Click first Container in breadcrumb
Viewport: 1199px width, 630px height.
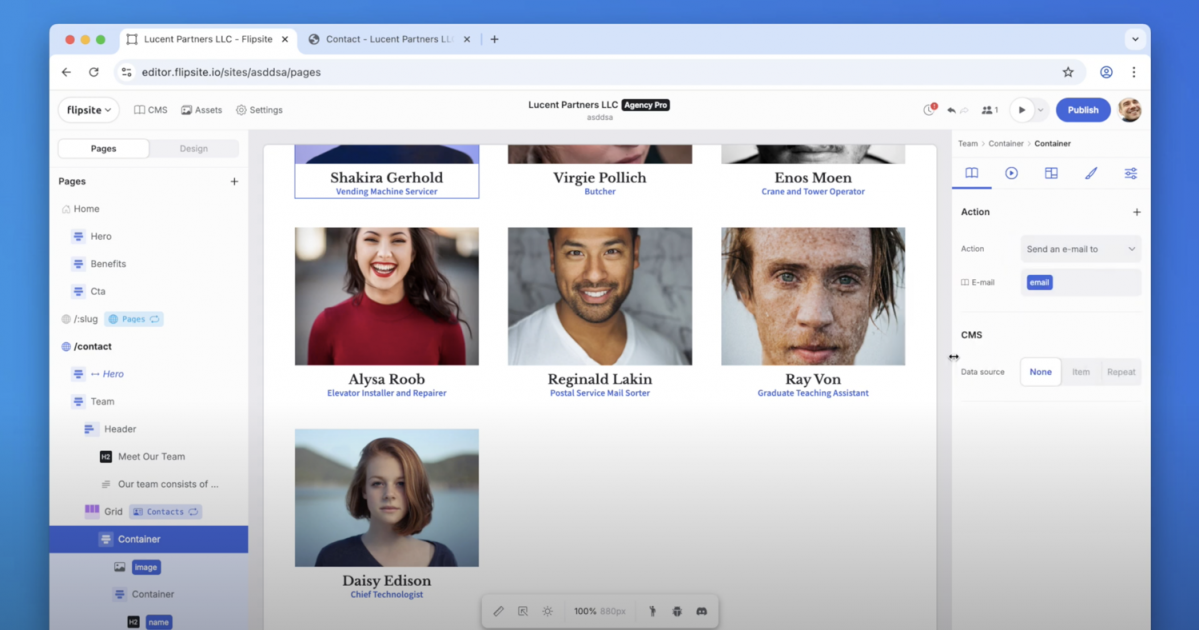click(1006, 144)
